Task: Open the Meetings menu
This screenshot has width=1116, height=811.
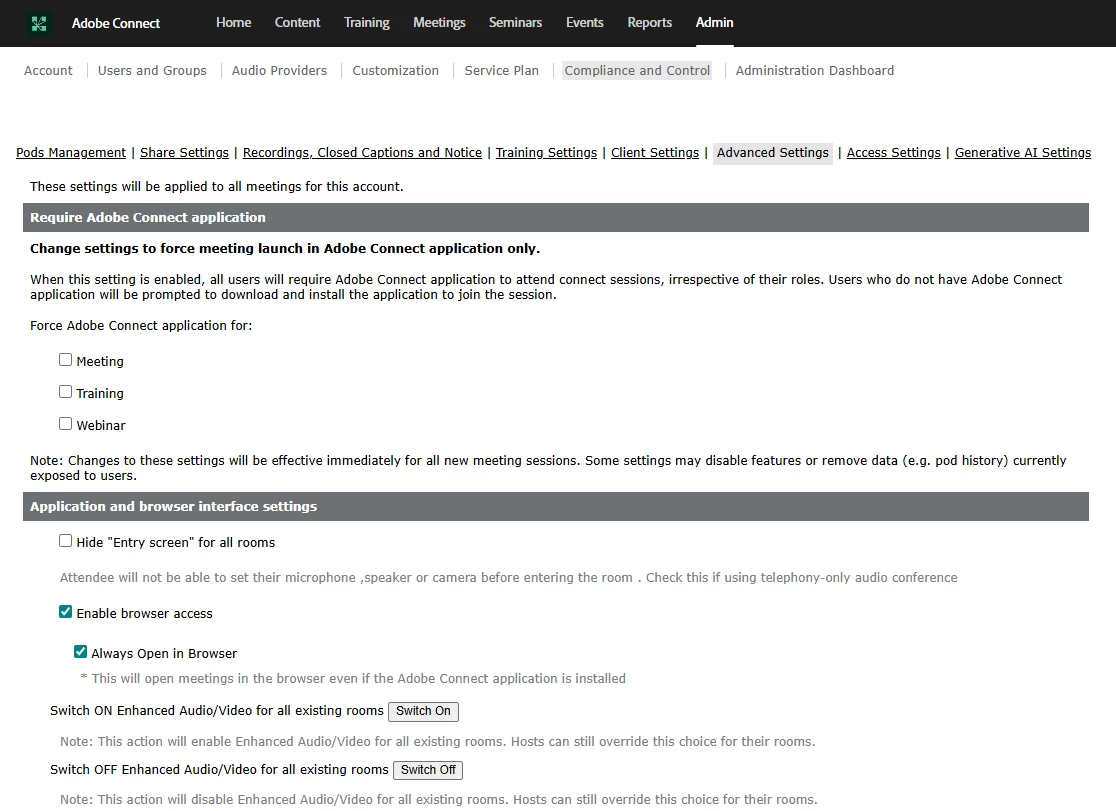Action: click(x=439, y=23)
